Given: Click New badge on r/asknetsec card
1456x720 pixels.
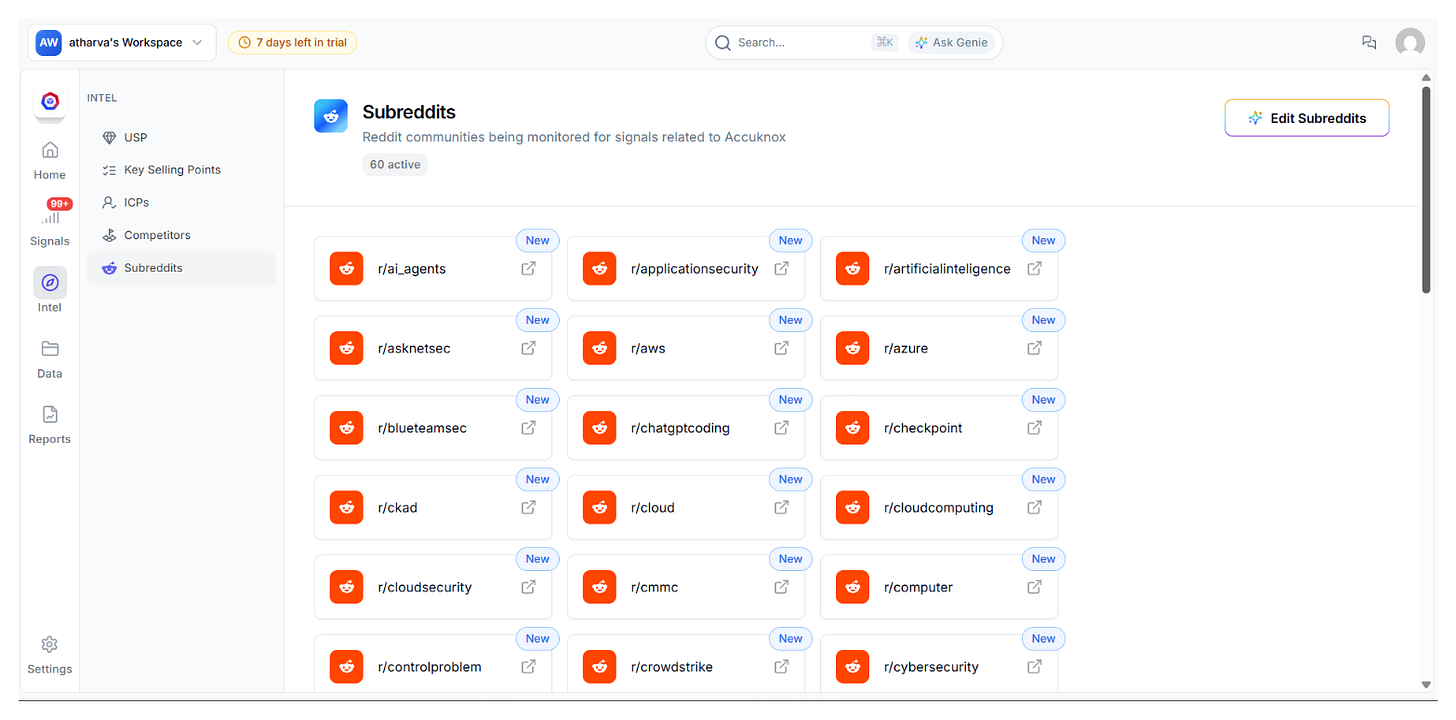Looking at the screenshot, I should pos(538,320).
